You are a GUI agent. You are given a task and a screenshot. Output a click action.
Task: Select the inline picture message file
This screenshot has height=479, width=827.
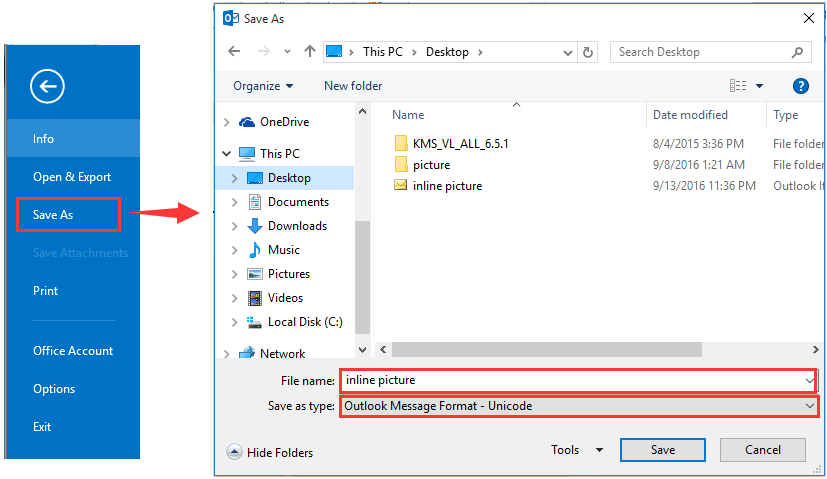click(447, 186)
